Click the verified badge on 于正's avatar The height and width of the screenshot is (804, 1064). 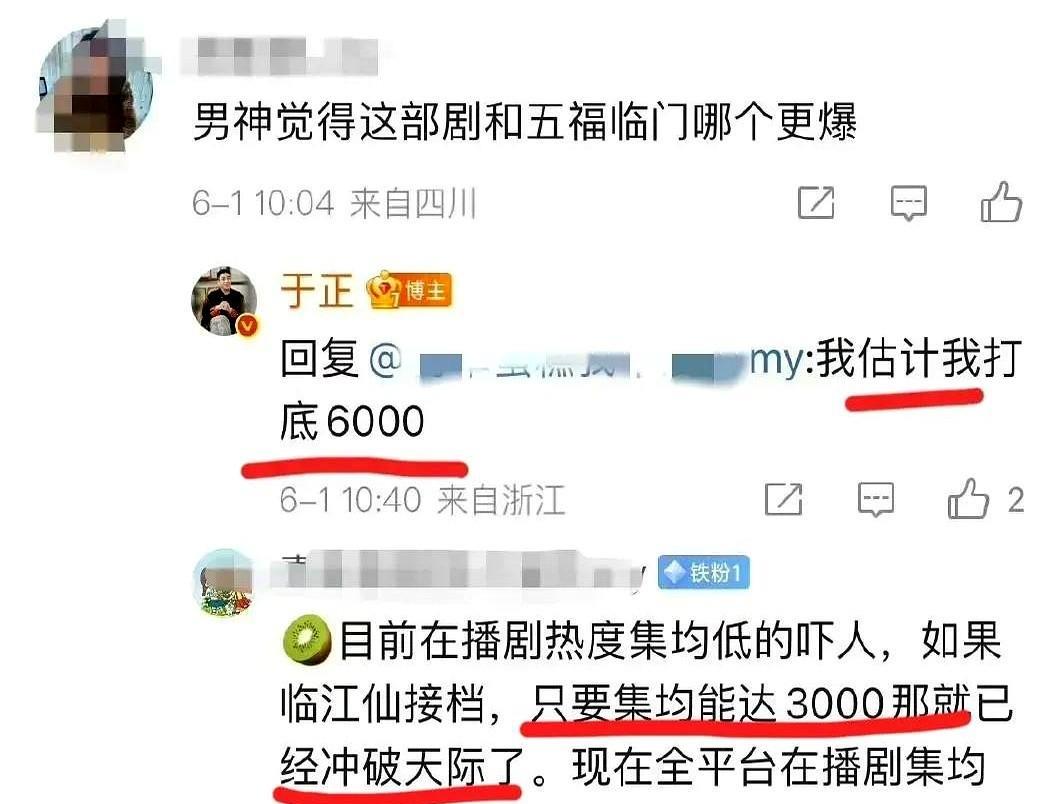tap(248, 326)
